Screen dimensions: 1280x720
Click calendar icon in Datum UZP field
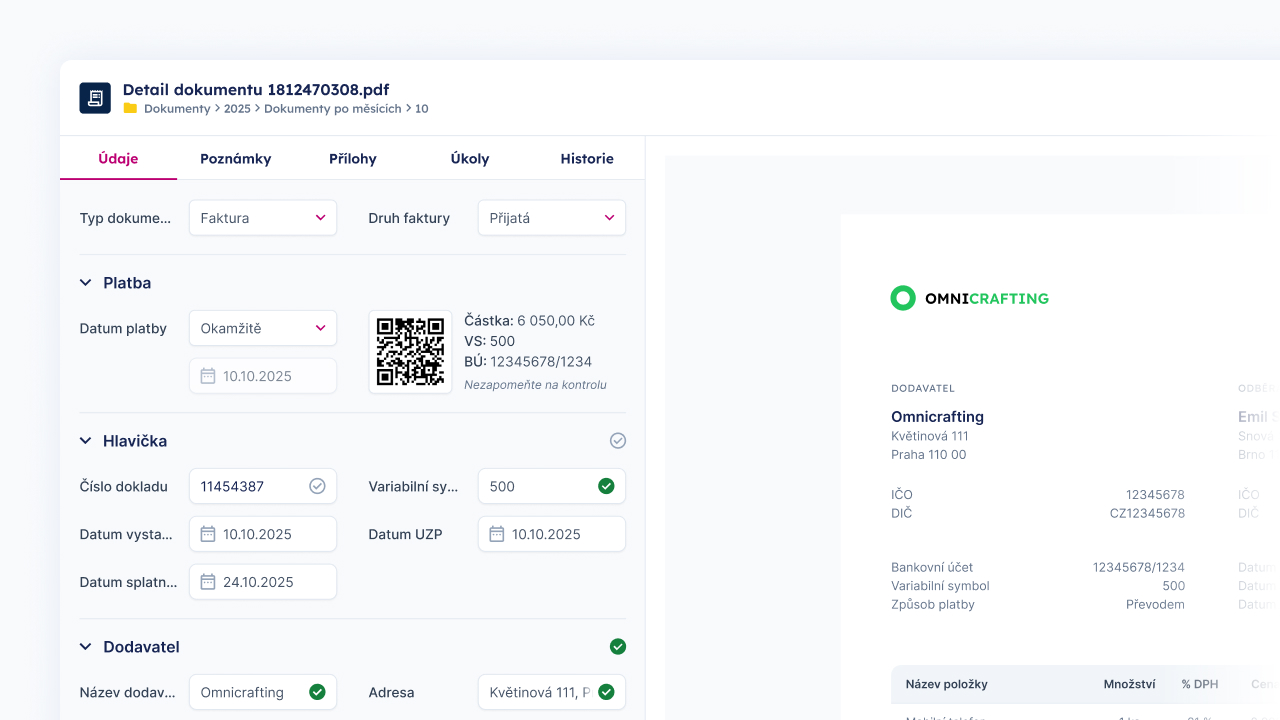[497, 534]
